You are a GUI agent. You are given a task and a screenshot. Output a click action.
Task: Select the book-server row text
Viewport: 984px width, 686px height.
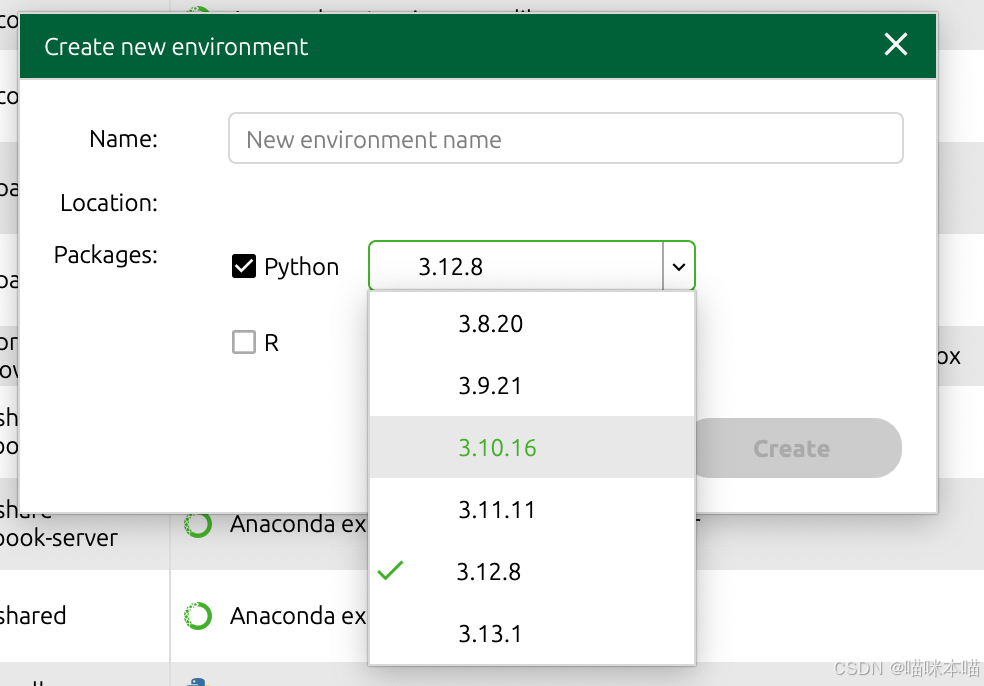click(x=58, y=538)
